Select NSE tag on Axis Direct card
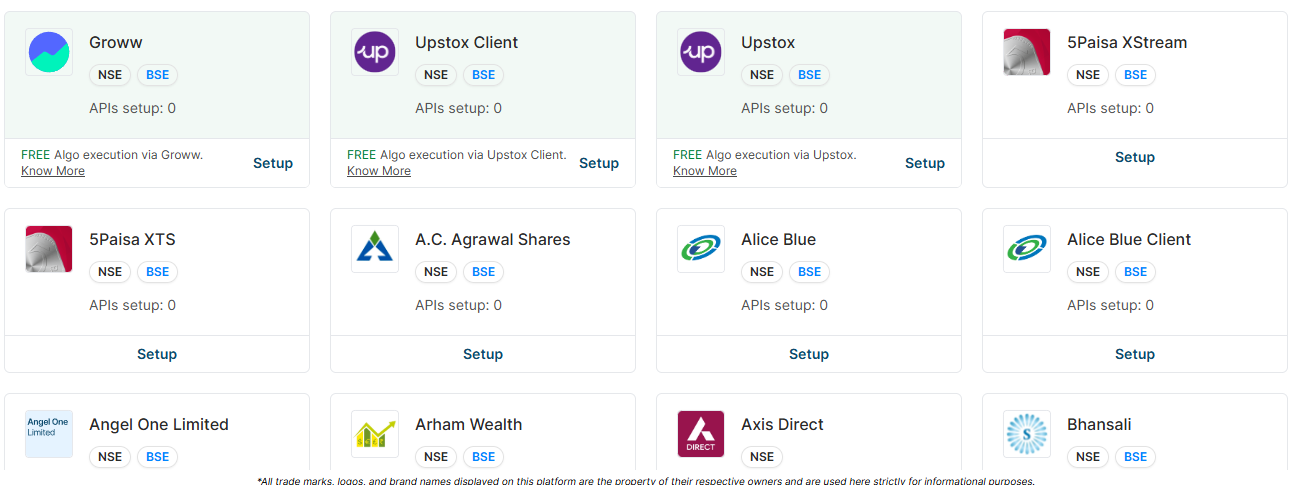The height and width of the screenshot is (485, 1305). click(x=762, y=457)
